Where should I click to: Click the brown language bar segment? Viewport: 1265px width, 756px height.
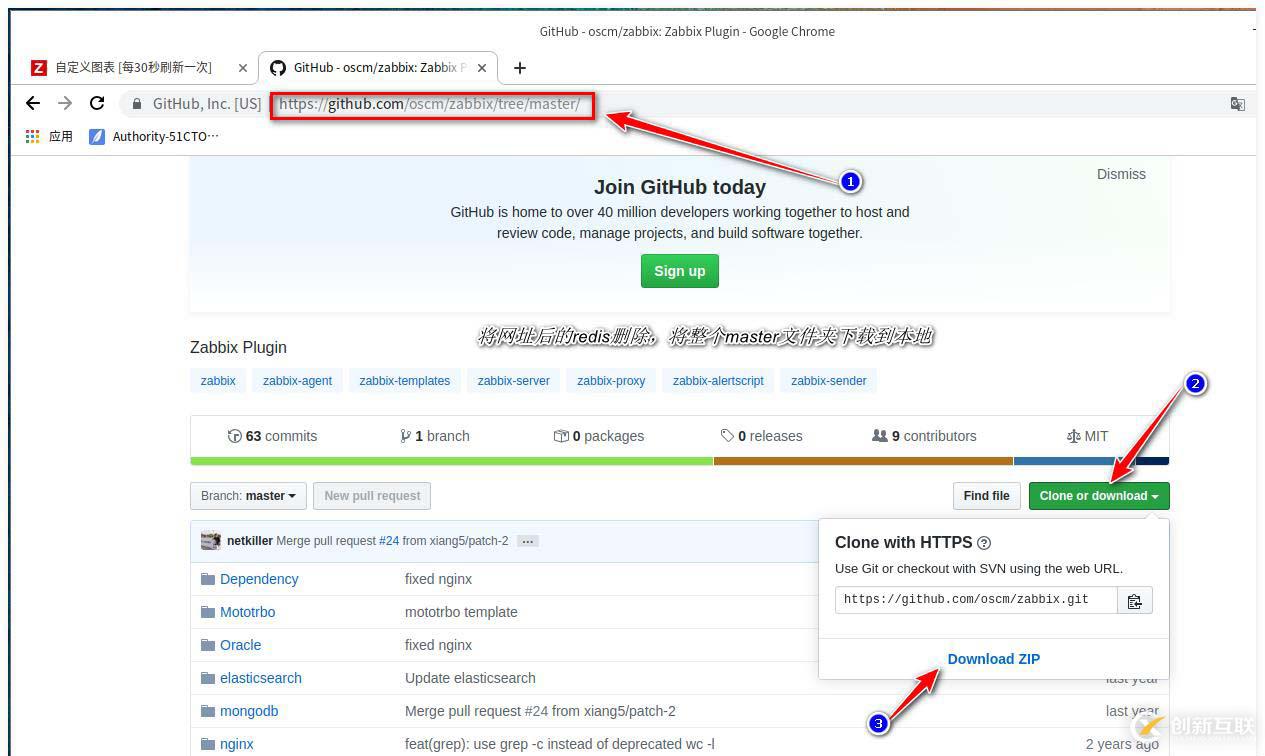tap(863, 461)
